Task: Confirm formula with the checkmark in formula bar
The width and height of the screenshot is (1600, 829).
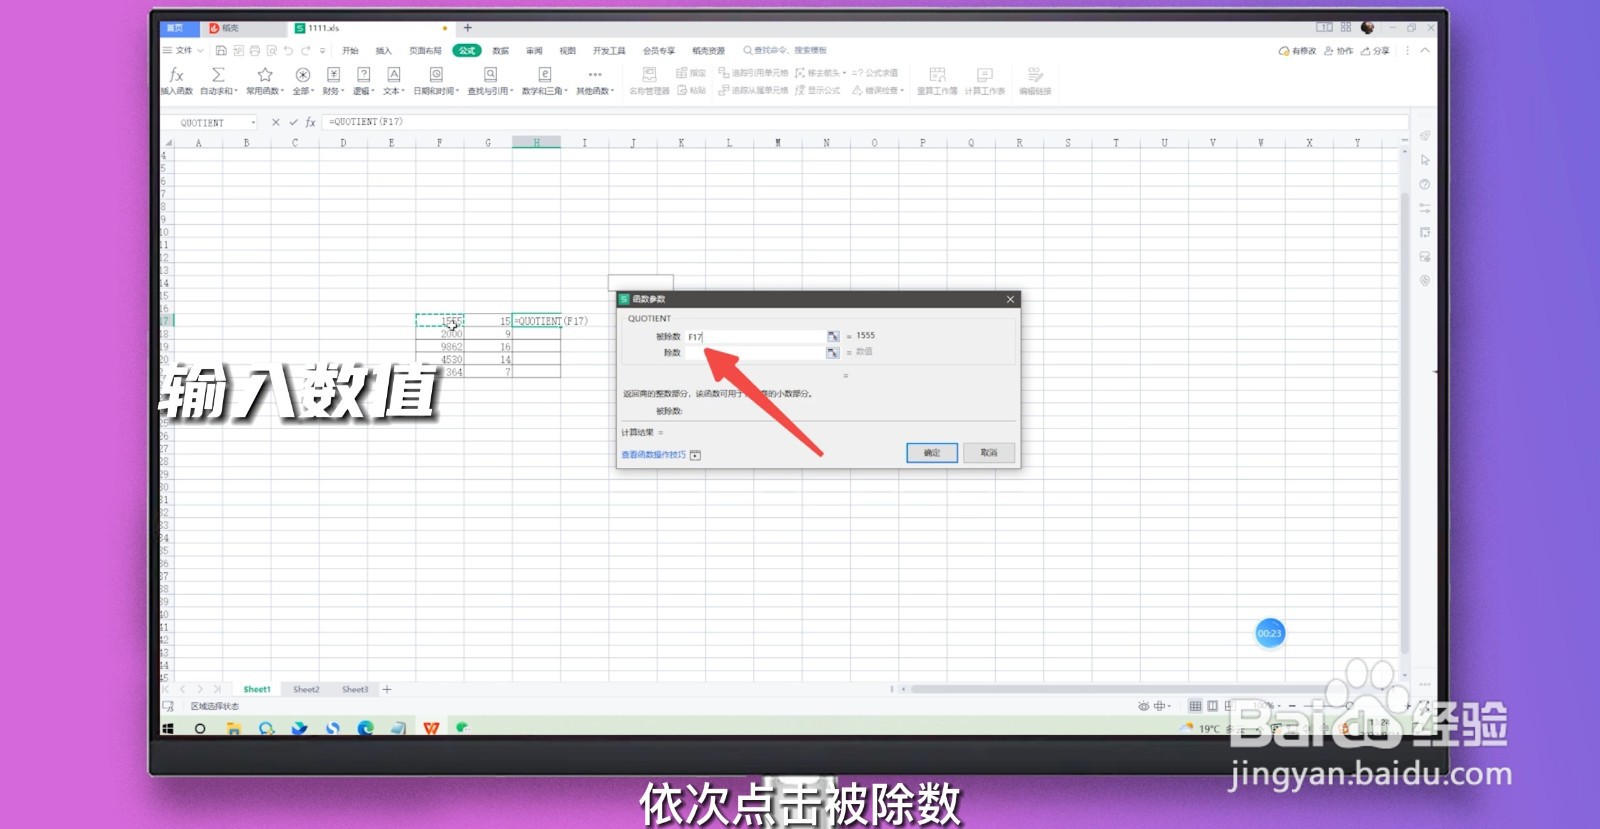Action: pyautogui.click(x=293, y=122)
